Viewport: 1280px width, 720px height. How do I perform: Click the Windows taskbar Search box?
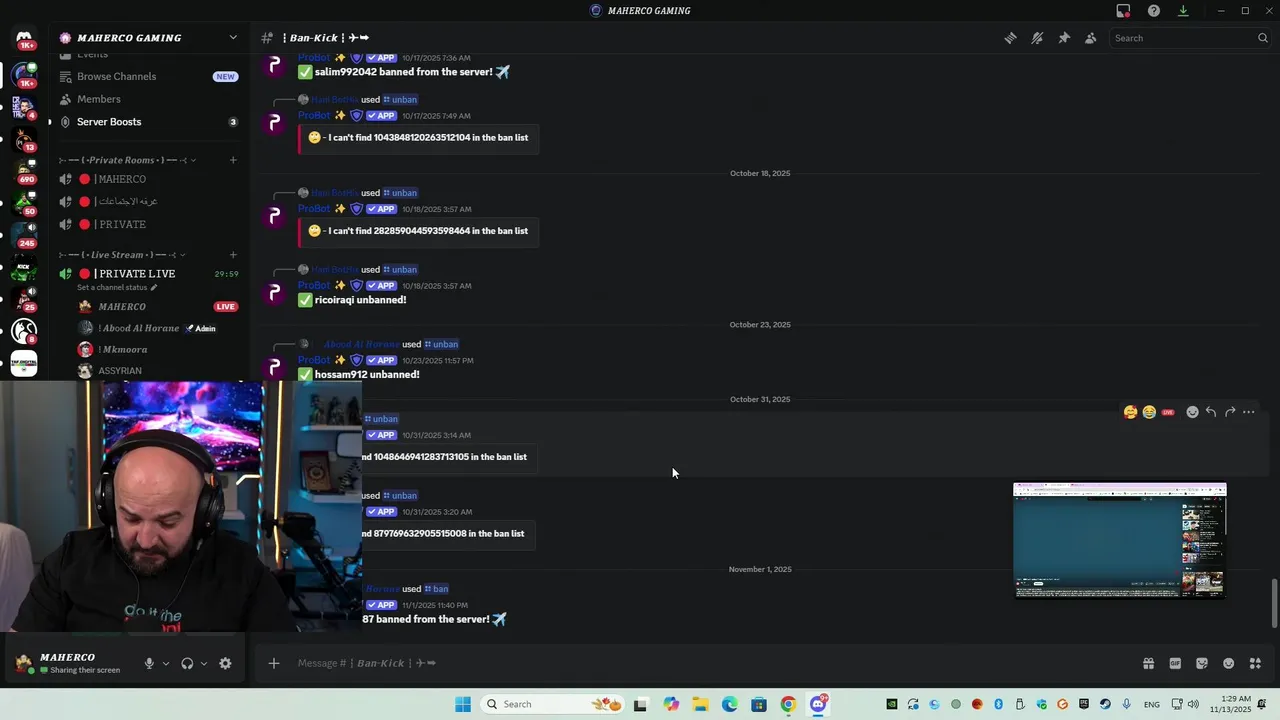point(552,704)
